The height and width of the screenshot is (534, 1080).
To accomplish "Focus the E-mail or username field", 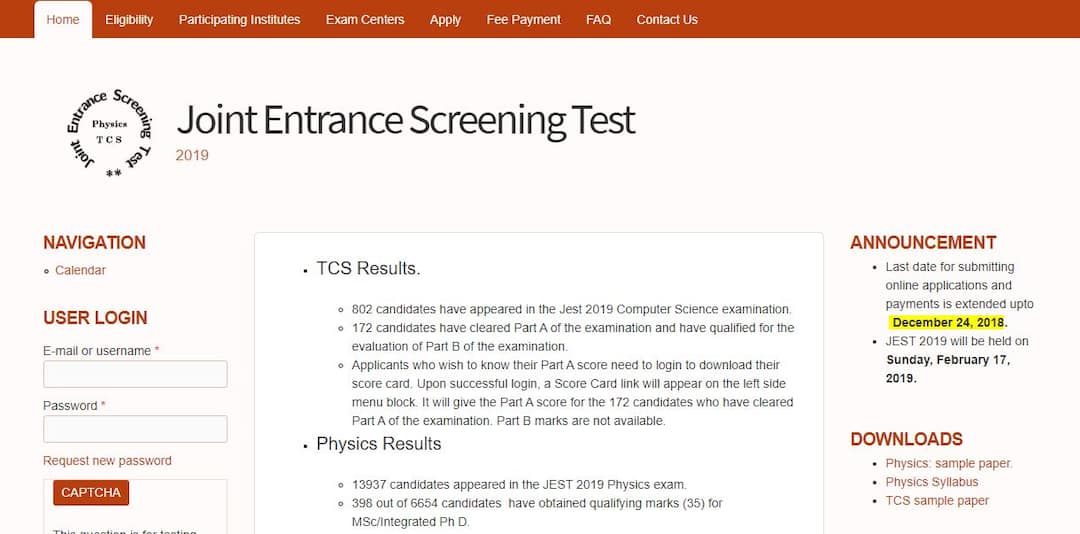I will tap(135, 374).
